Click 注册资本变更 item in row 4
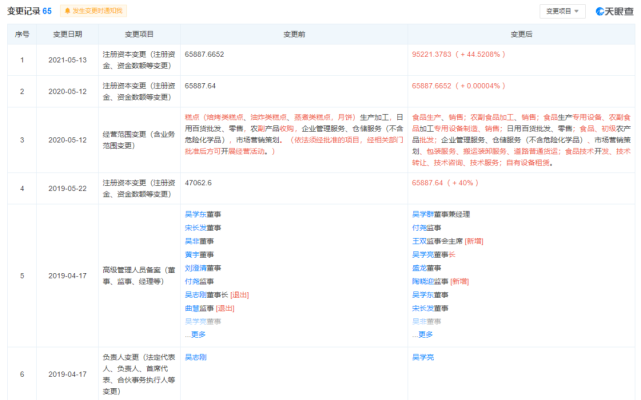The height and width of the screenshot is (400, 641). click(139, 189)
